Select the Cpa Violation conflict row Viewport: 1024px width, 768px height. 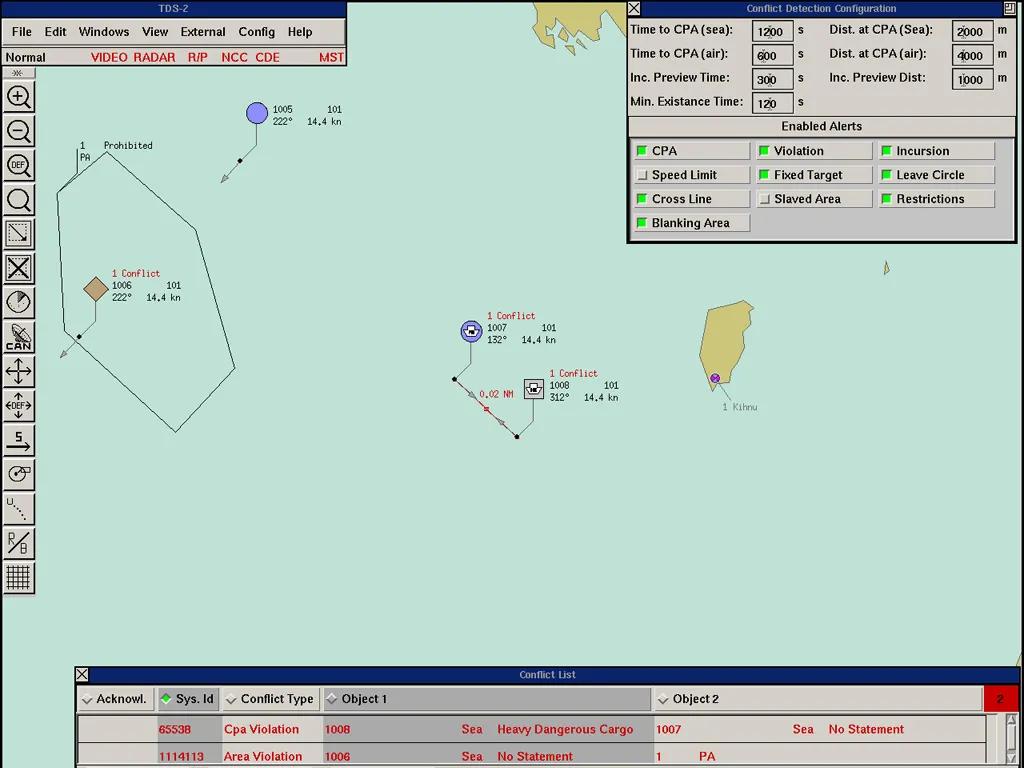pyautogui.click(x=260, y=729)
